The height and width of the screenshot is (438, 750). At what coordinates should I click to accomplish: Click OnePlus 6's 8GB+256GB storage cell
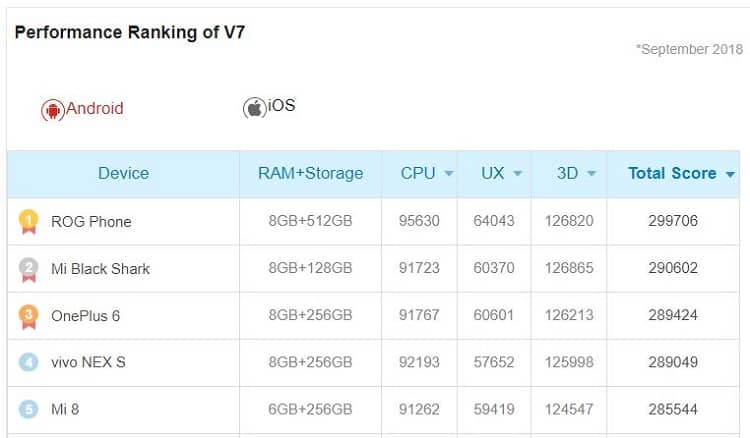coord(310,315)
